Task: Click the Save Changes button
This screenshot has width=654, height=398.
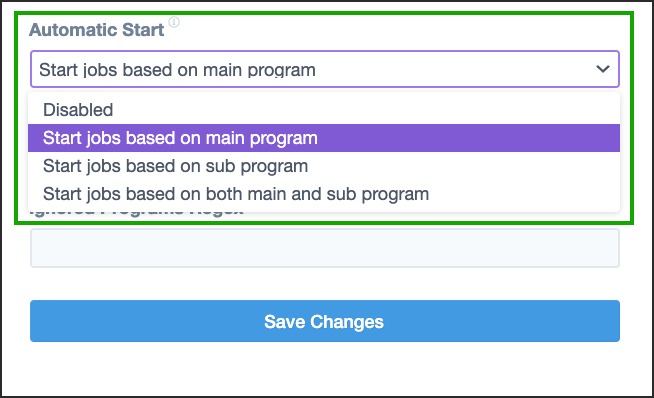Action: pos(325,321)
